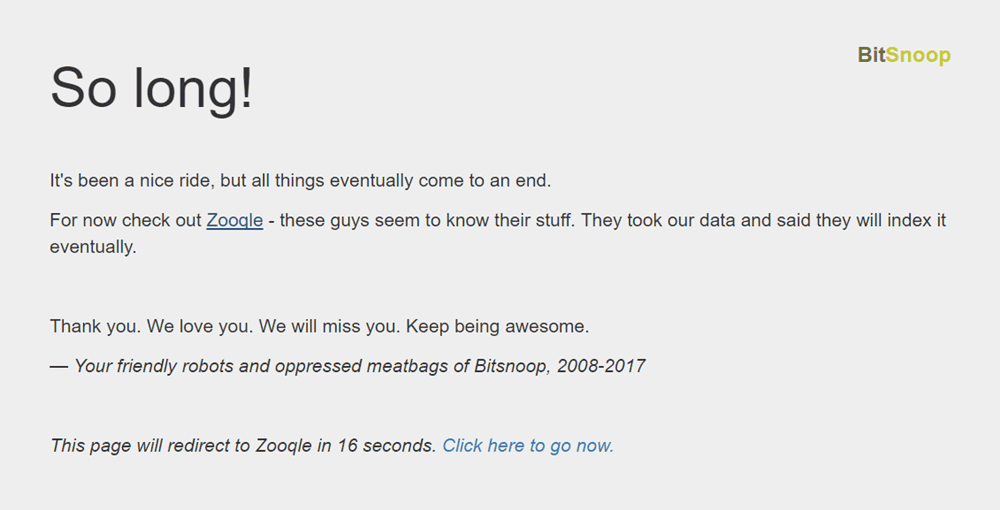
Task: Click the dark "Bit" part of the logo
Action: point(871,55)
